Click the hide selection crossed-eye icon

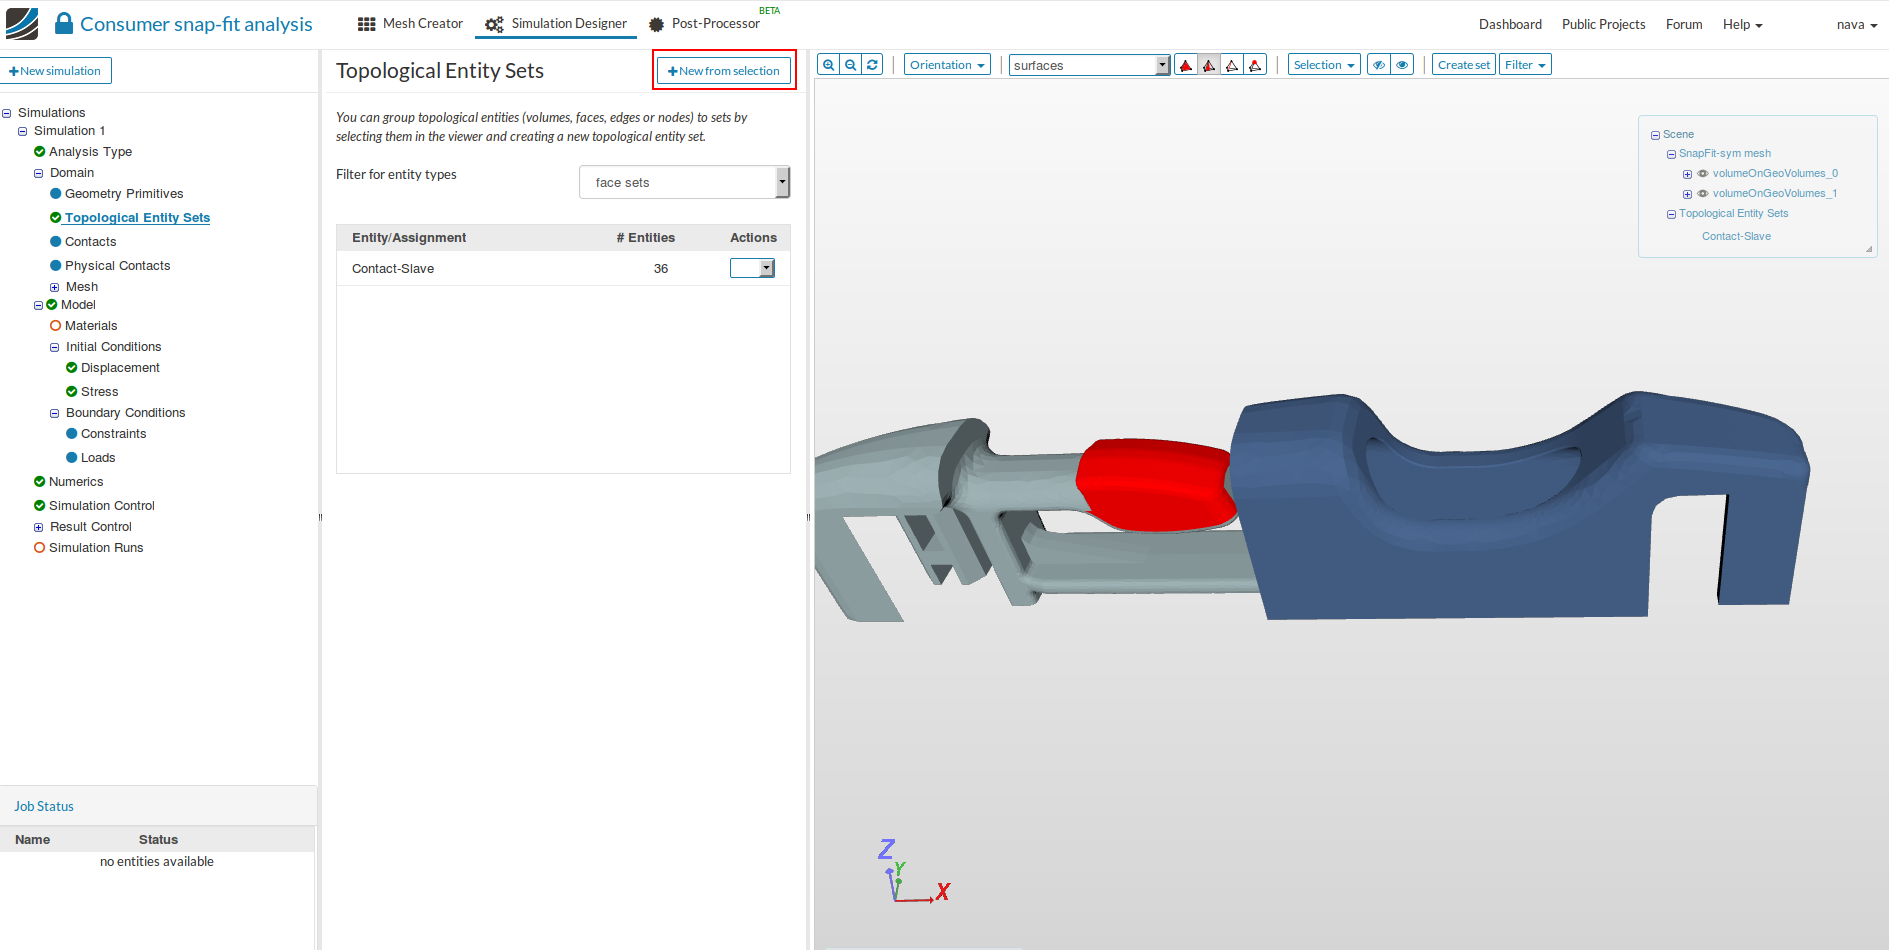(1379, 65)
